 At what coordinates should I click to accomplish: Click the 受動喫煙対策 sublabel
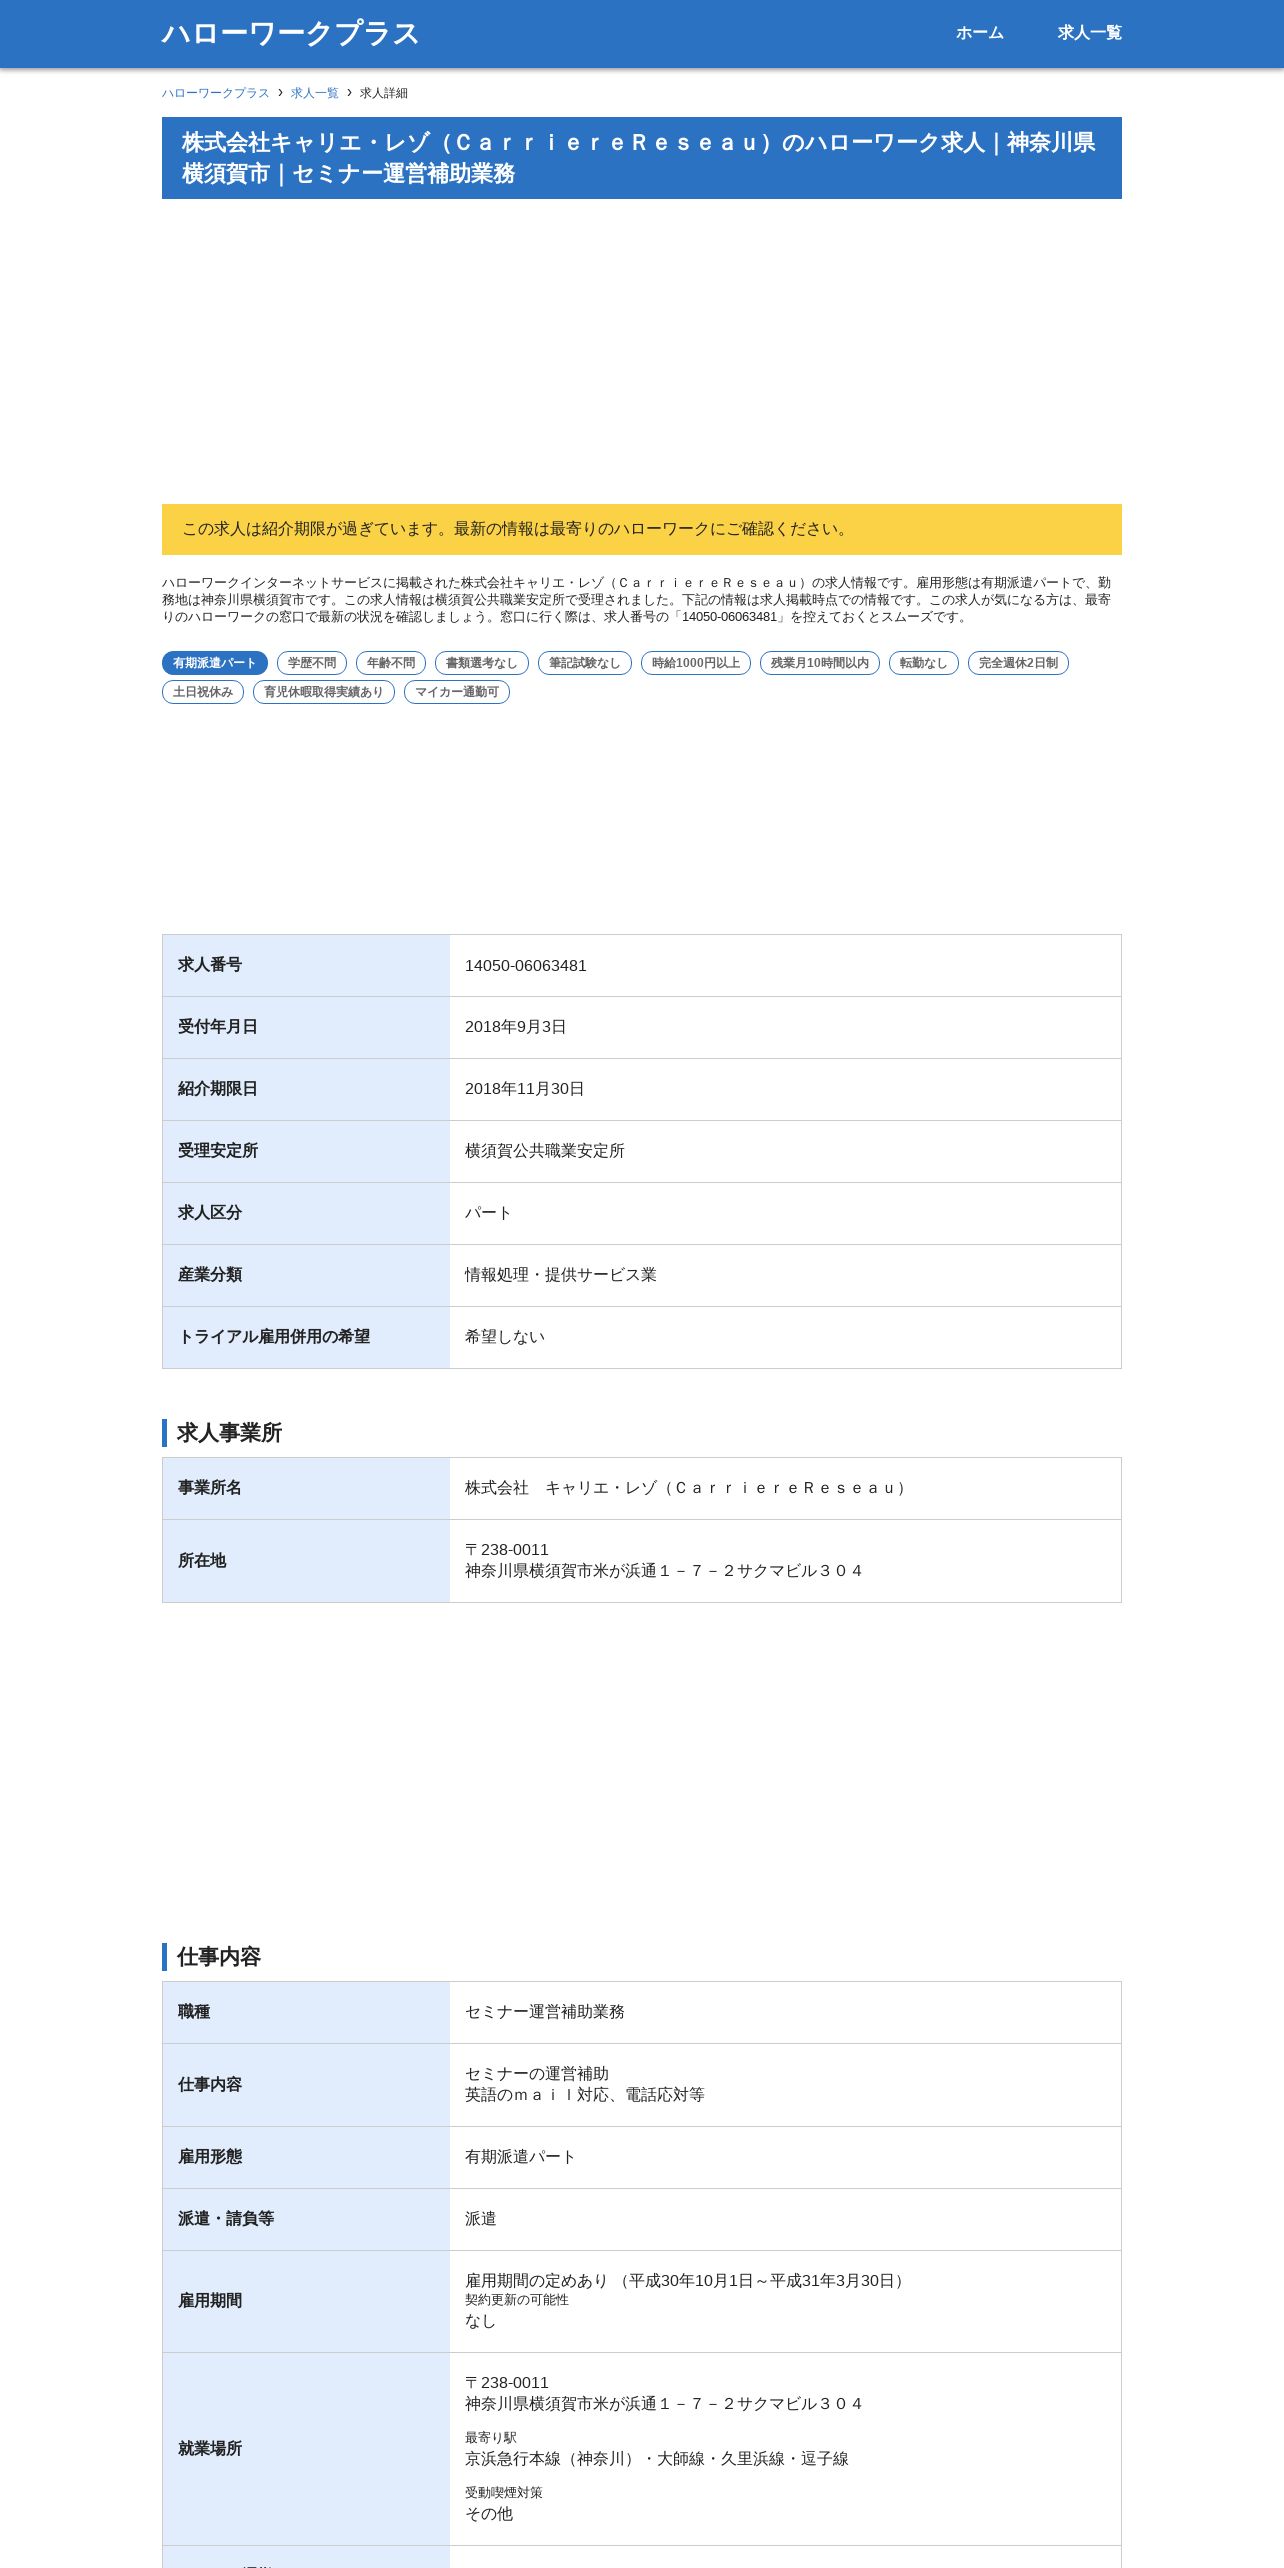(x=504, y=2493)
